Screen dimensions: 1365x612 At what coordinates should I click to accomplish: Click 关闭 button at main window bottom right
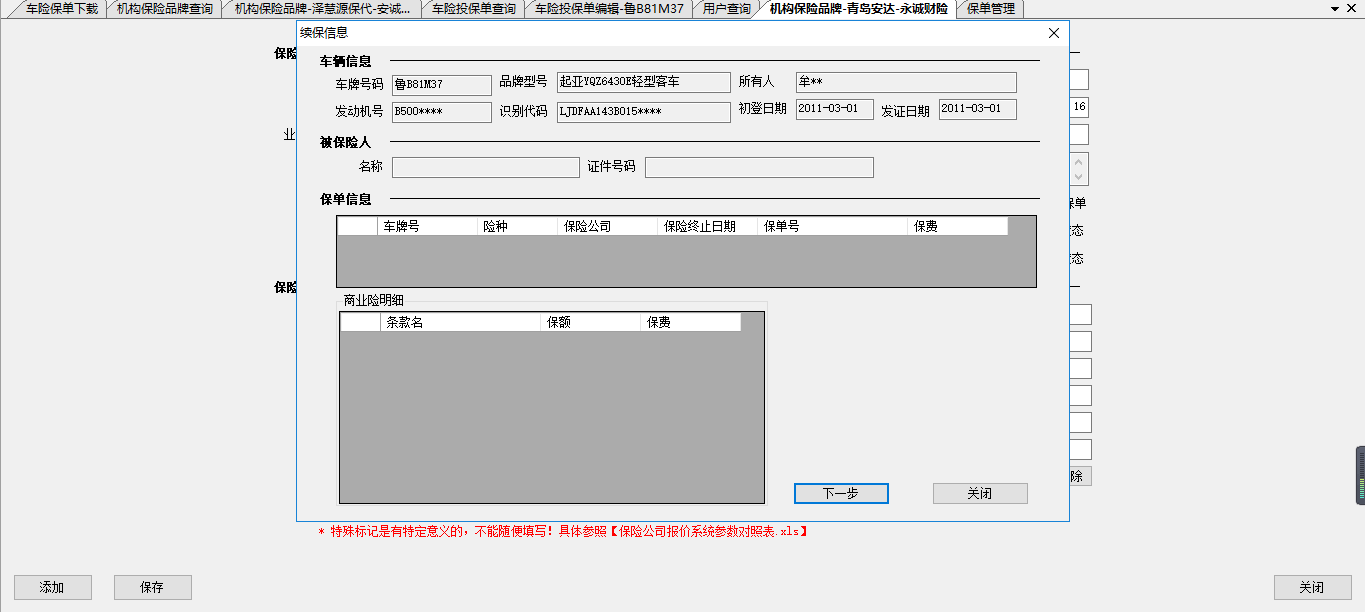(1312, 587)
